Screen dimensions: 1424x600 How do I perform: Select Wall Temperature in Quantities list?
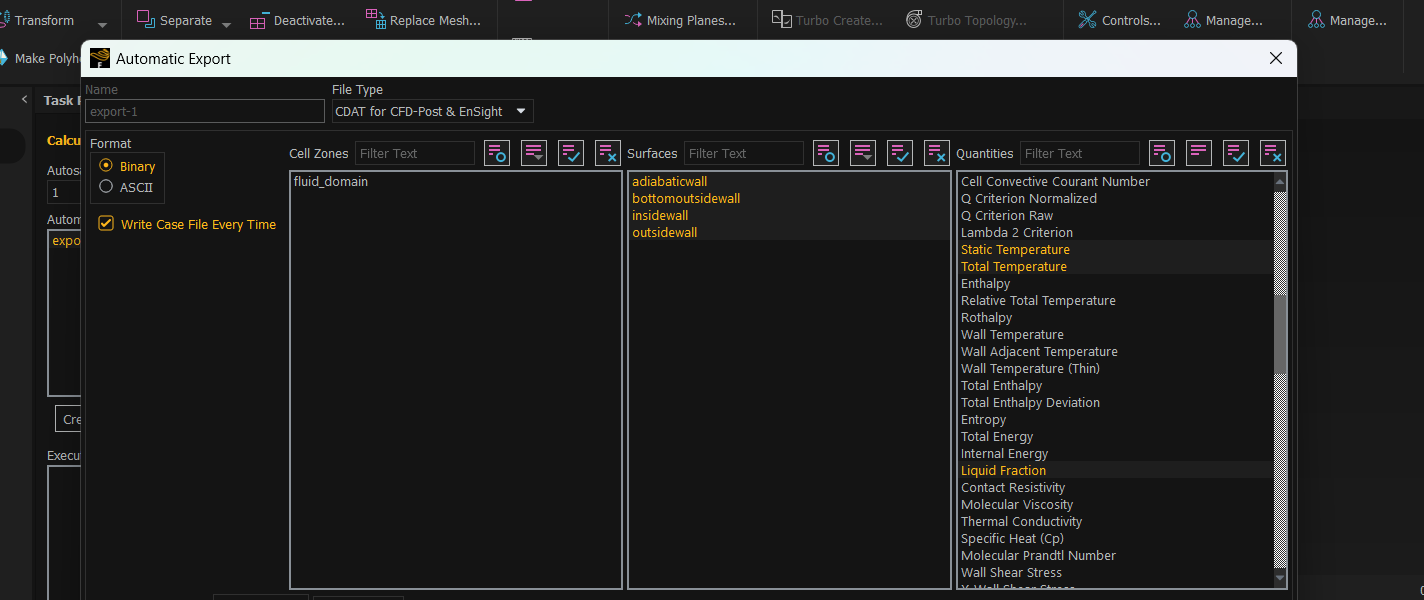pos(1012,334)
